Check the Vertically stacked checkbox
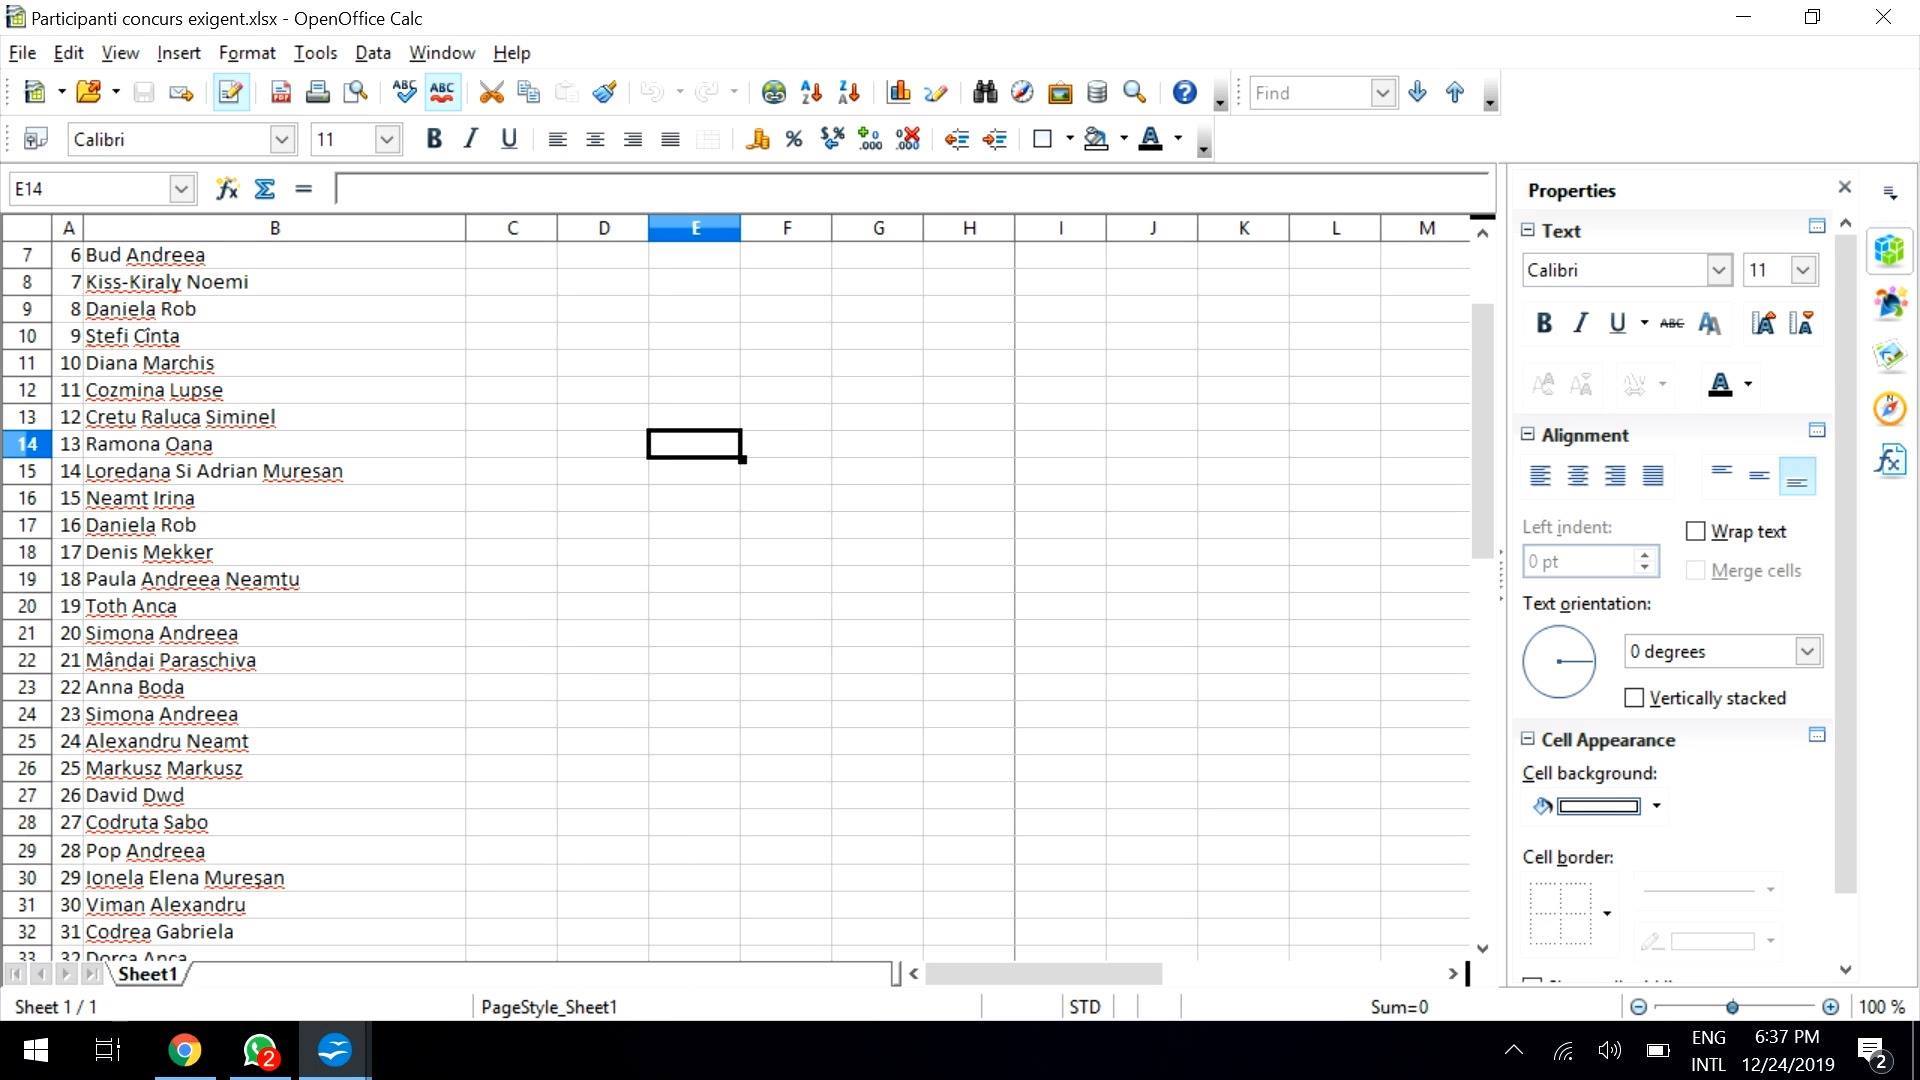 pos(1634,698)
